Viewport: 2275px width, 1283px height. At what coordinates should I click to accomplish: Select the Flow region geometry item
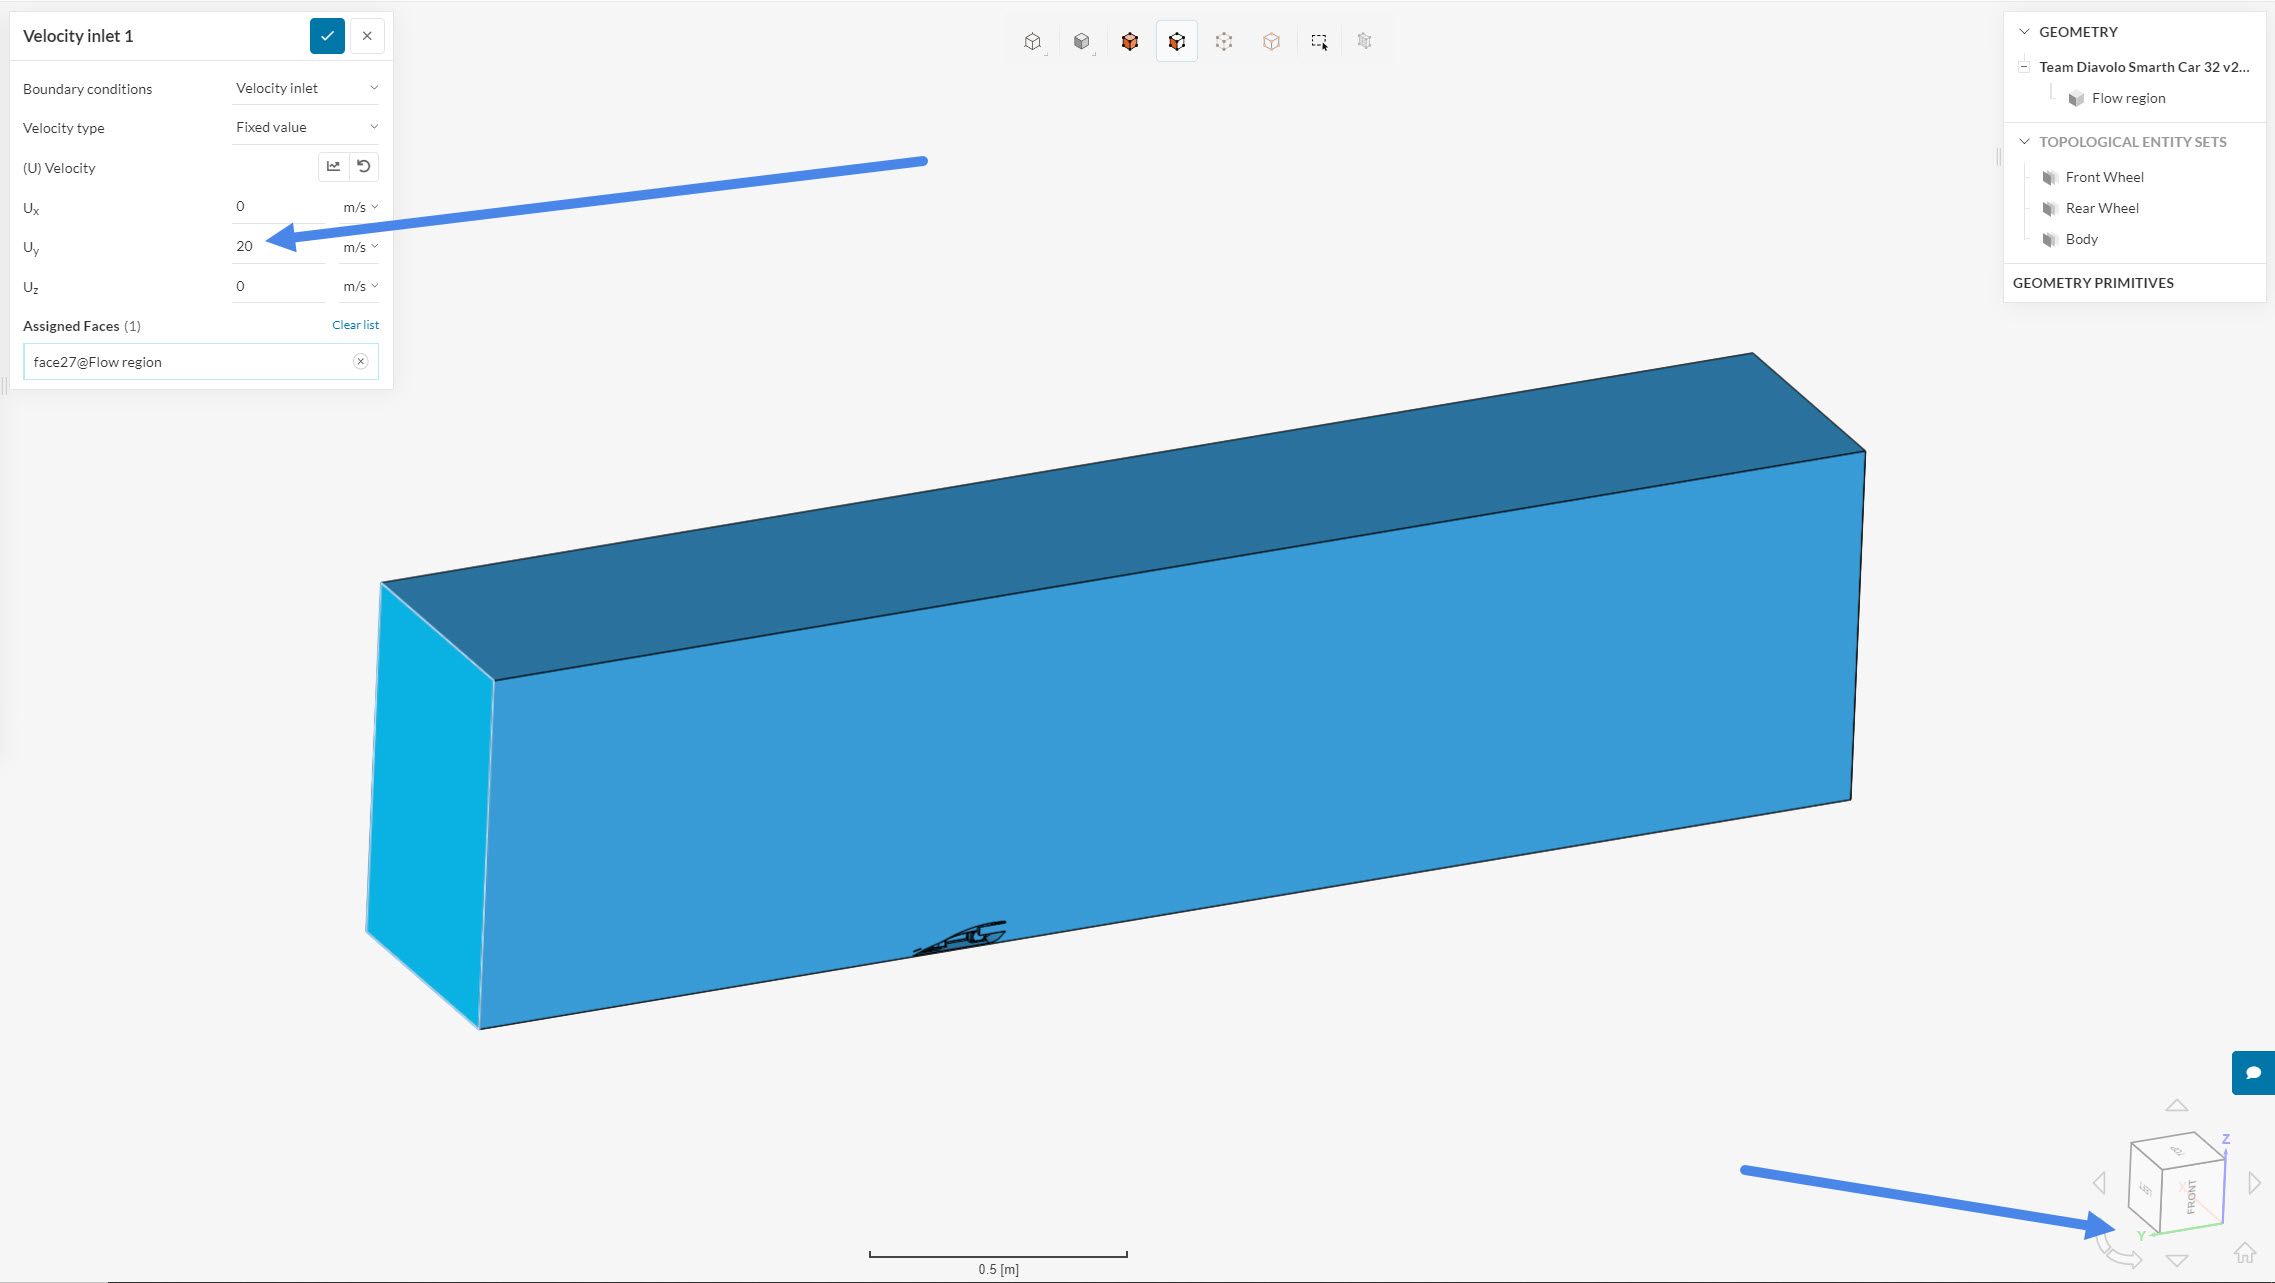[x=2128, y=98]
